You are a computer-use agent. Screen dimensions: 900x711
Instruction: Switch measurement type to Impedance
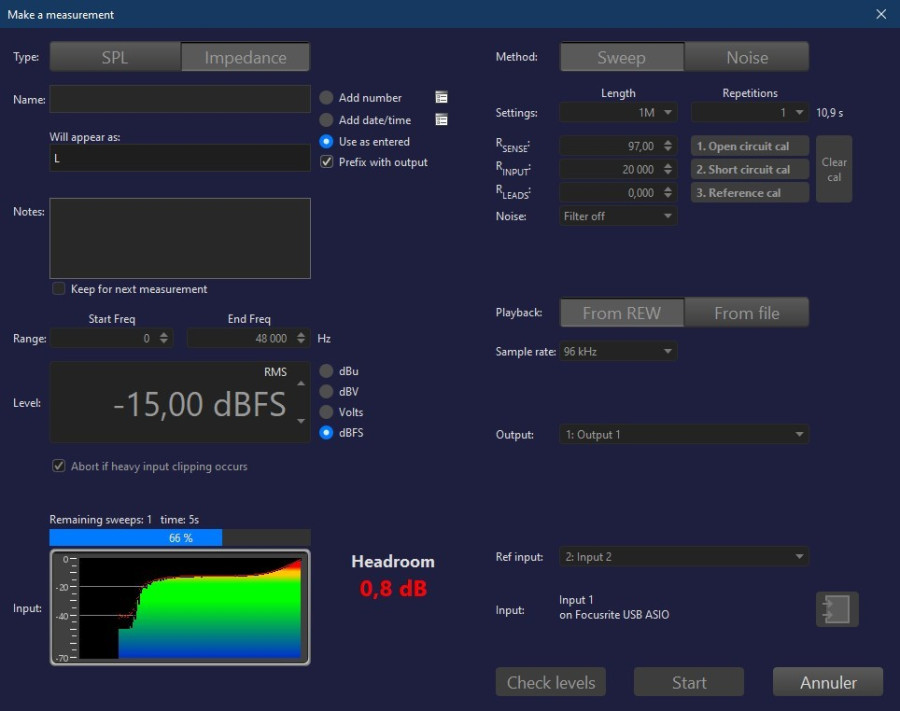(246, 57)
